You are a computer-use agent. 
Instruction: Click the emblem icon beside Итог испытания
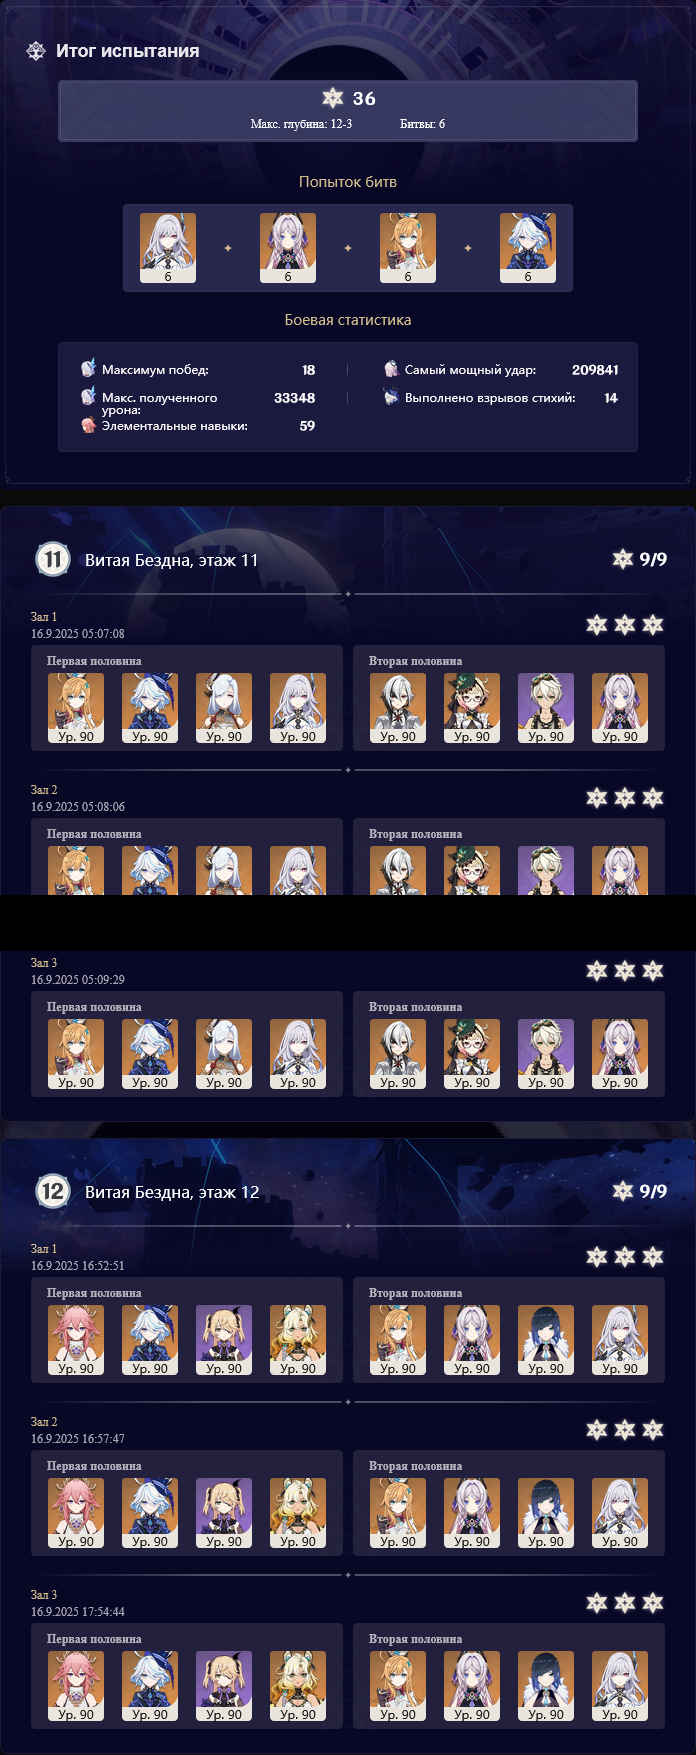point(36,51)
